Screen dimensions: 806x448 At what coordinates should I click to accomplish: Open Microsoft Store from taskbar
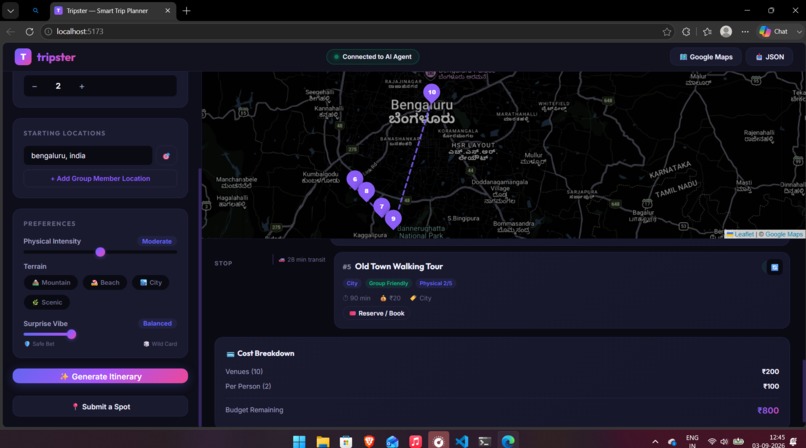(345, 441)
